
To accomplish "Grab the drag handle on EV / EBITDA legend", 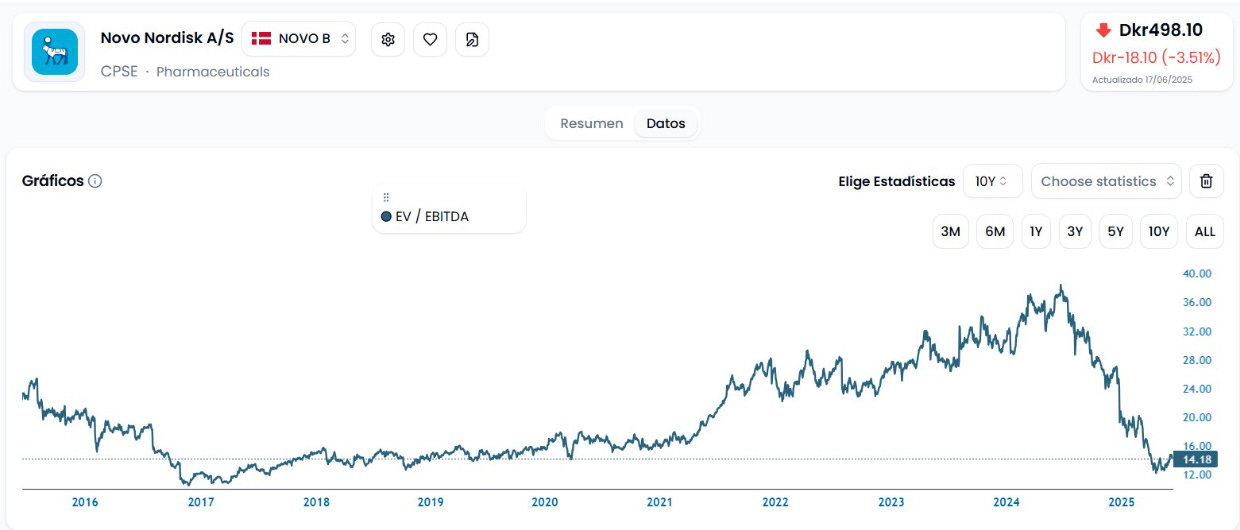I will click(386, 198).
